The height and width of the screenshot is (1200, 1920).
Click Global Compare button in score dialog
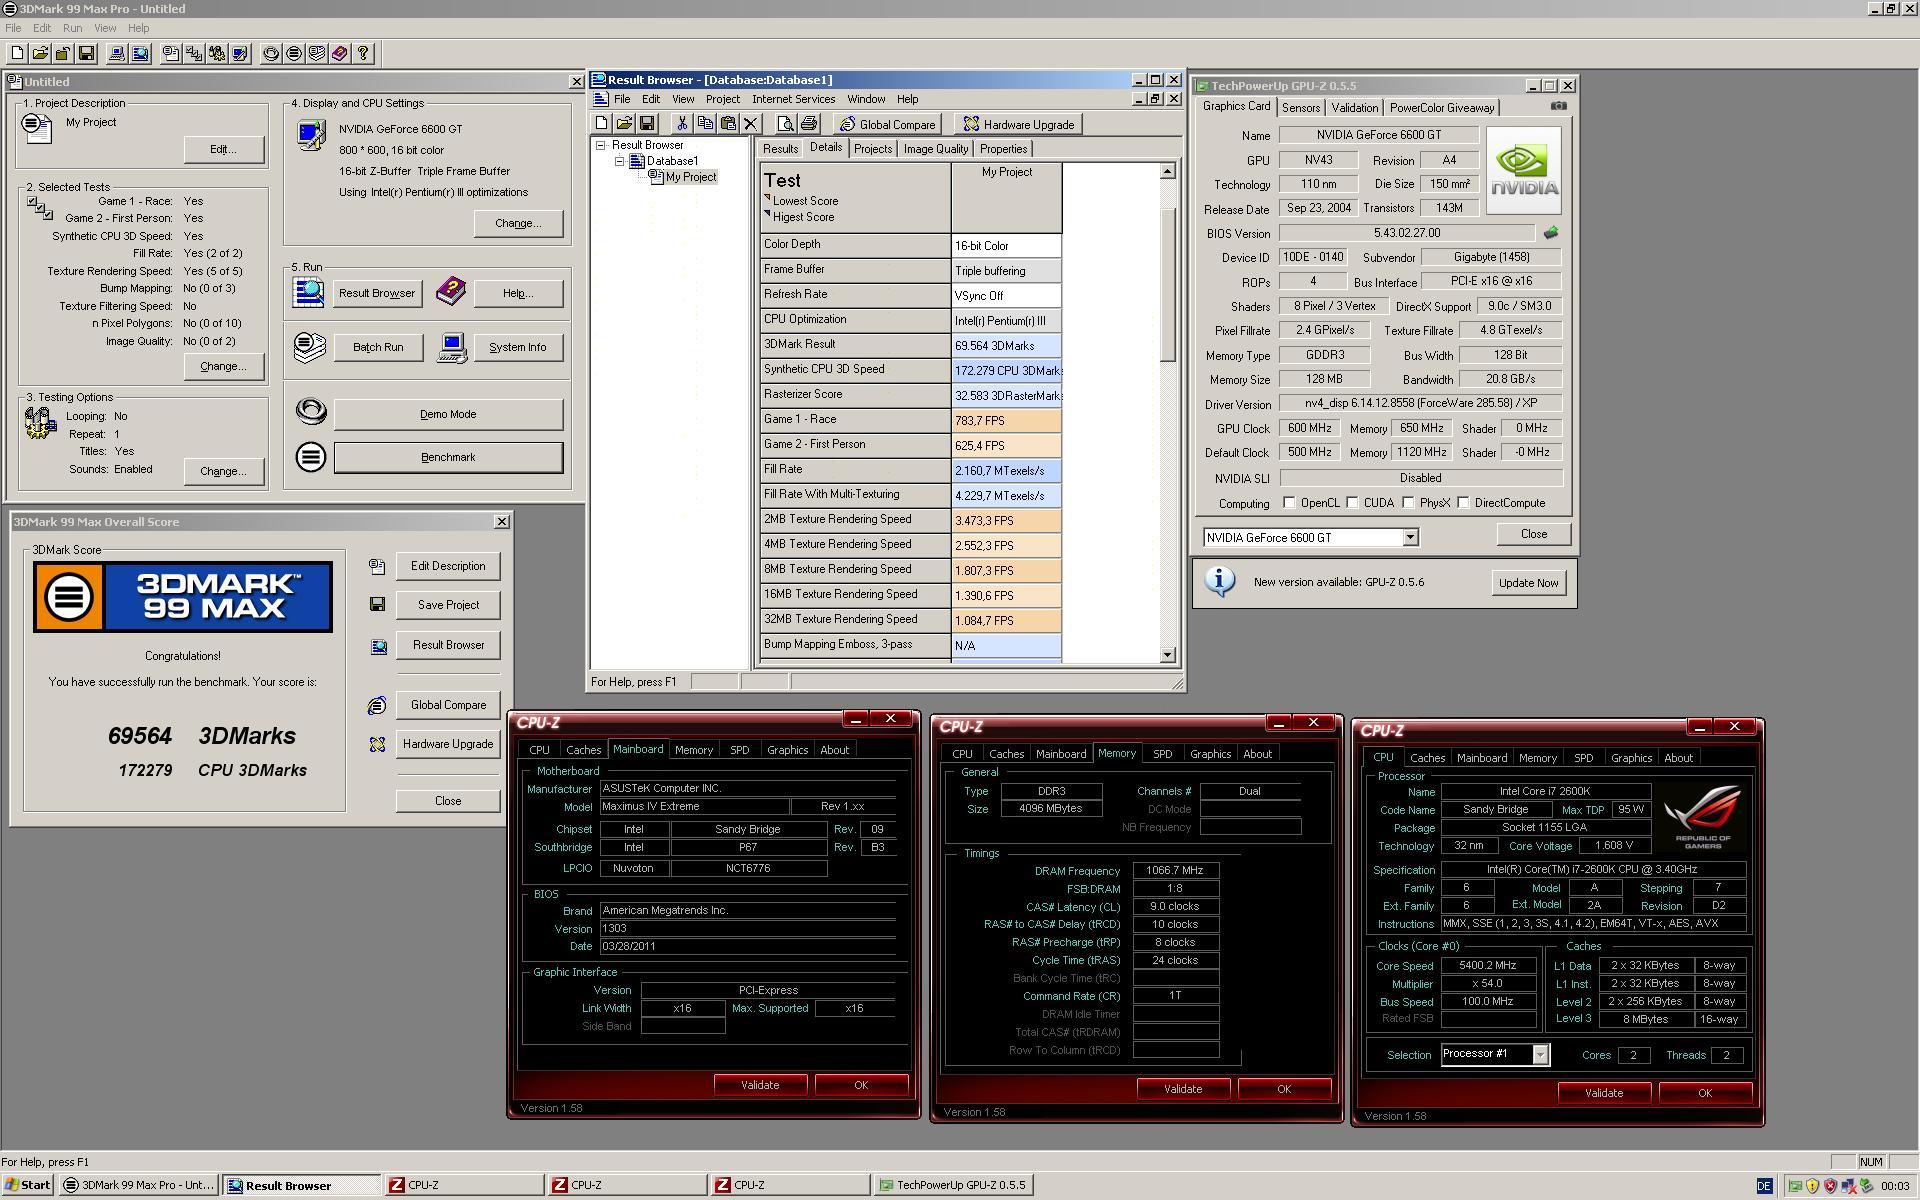448,705
